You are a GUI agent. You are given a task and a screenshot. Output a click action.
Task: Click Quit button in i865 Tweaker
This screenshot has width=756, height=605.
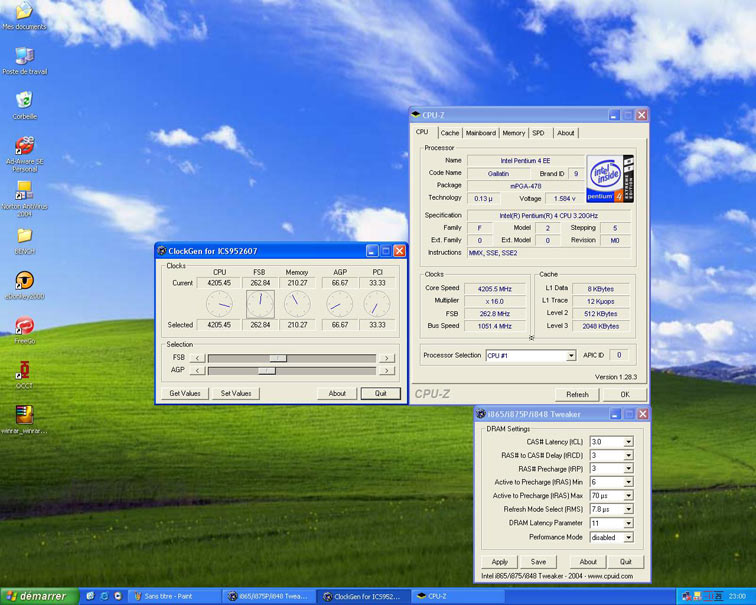[x=625, y=562]
